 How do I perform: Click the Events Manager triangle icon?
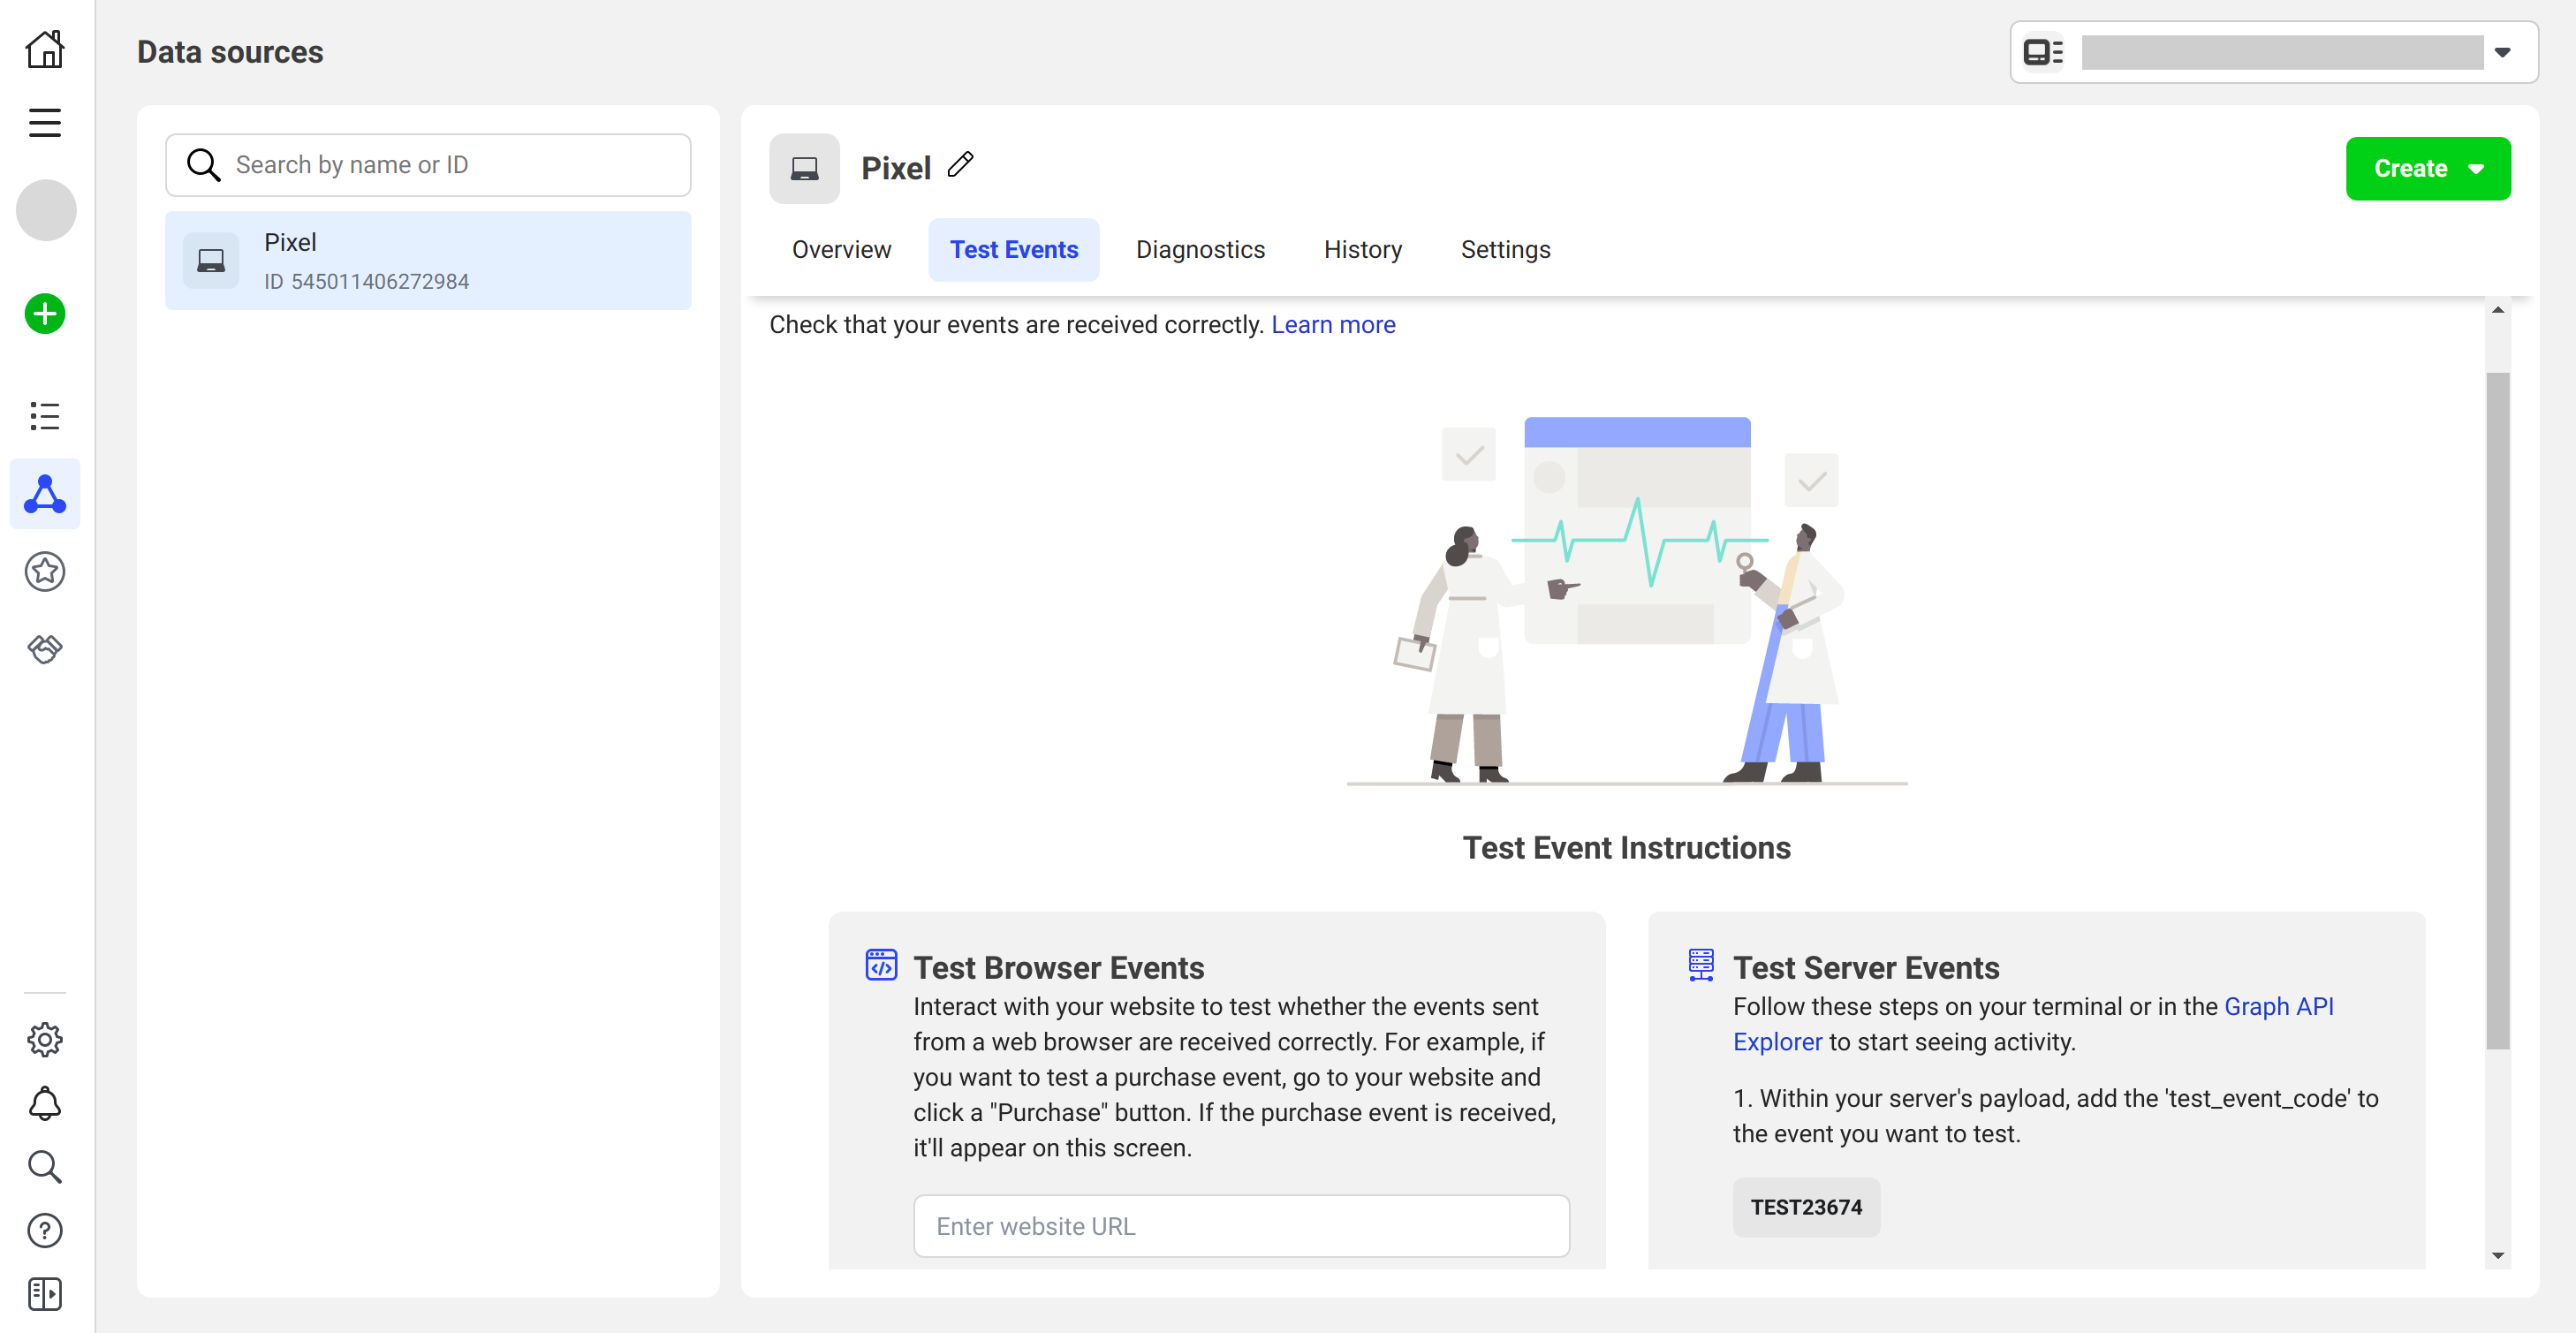point(46,493)
